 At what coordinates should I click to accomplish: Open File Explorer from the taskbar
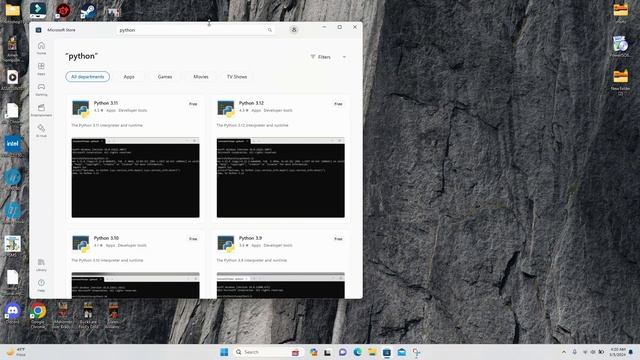pos(372,352)
